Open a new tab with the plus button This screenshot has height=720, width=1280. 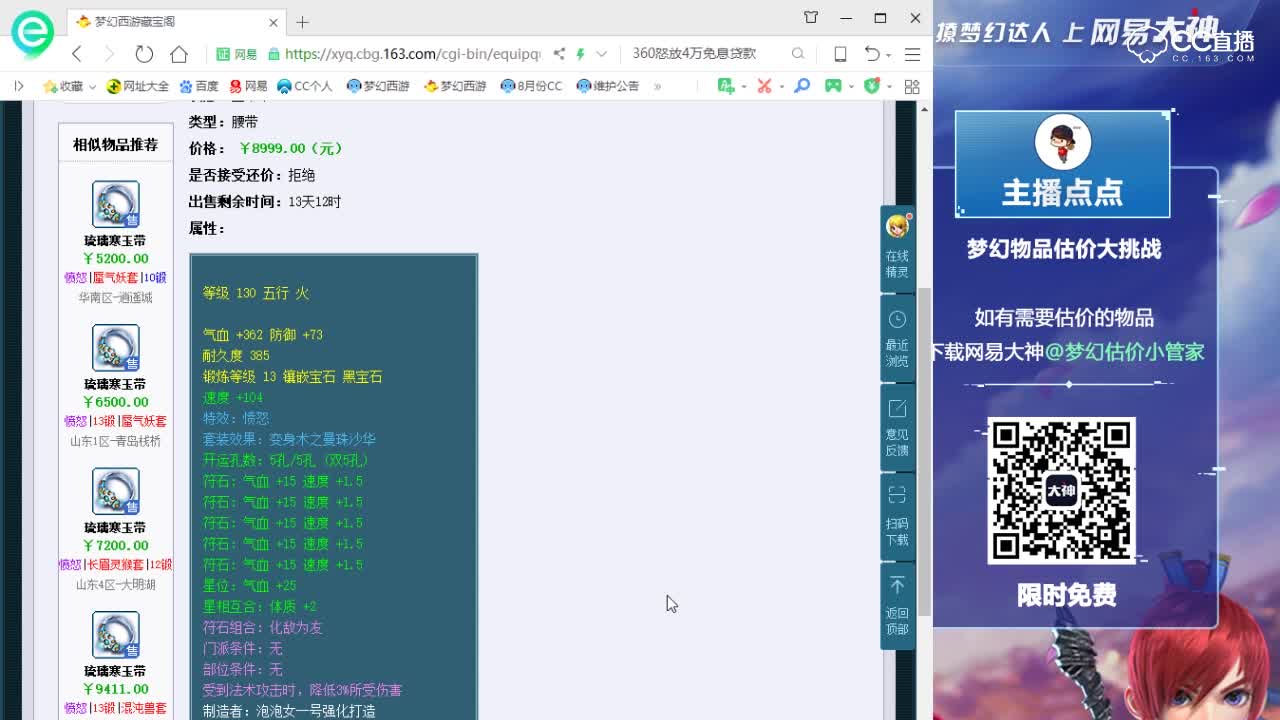pyautogui.click(x=302, y=21)
